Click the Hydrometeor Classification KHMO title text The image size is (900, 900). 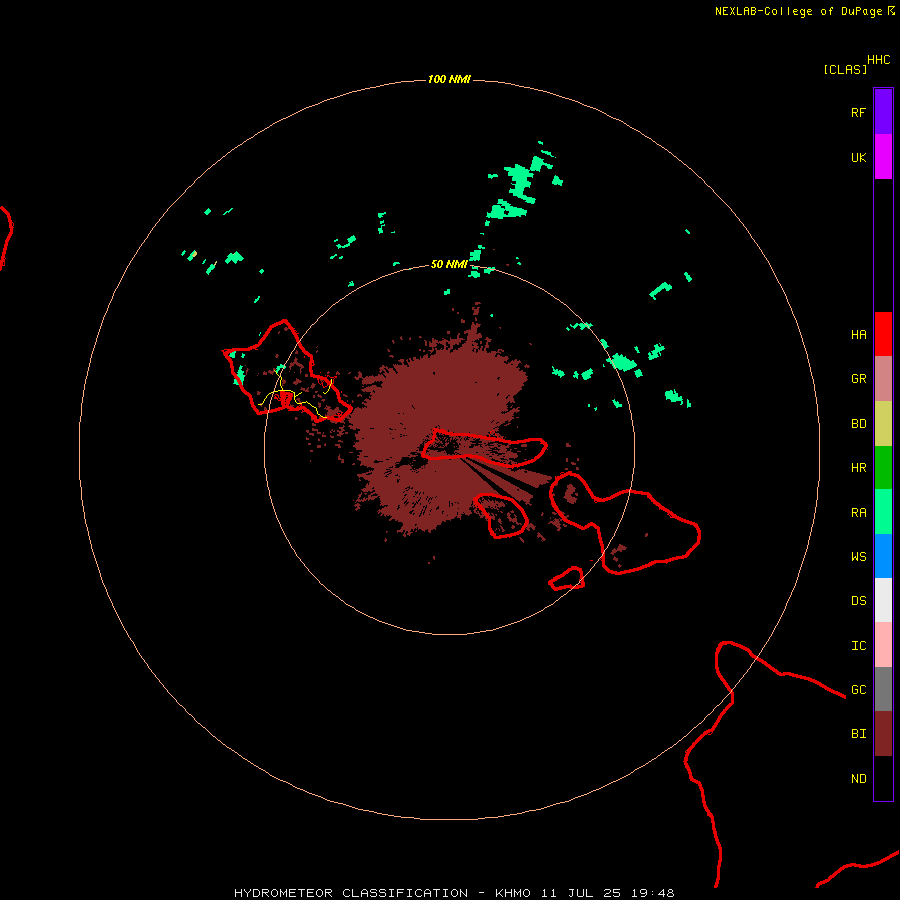tap(454, 893)
